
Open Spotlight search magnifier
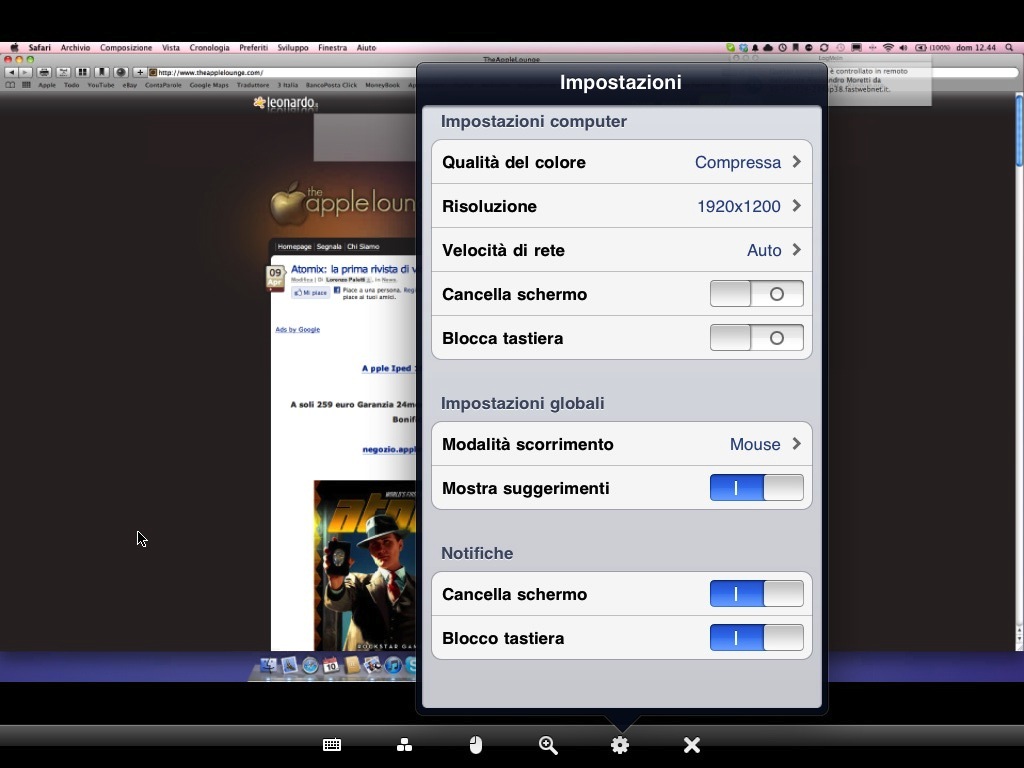pos(1010,48)
